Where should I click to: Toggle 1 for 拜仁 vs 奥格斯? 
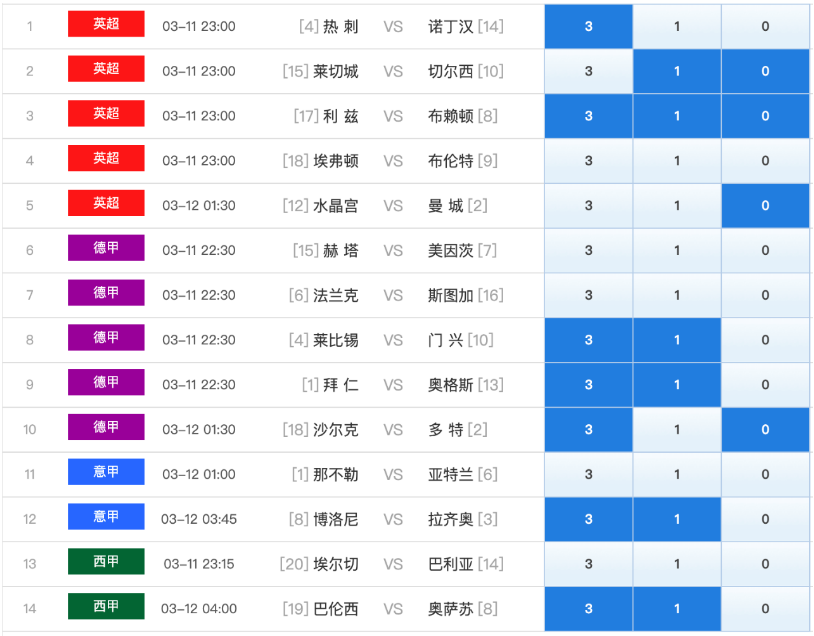pyautogui.click(x=677, y=385)
